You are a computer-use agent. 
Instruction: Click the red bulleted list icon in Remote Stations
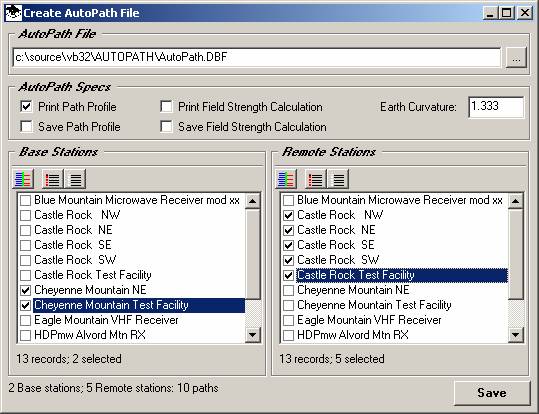316,179
